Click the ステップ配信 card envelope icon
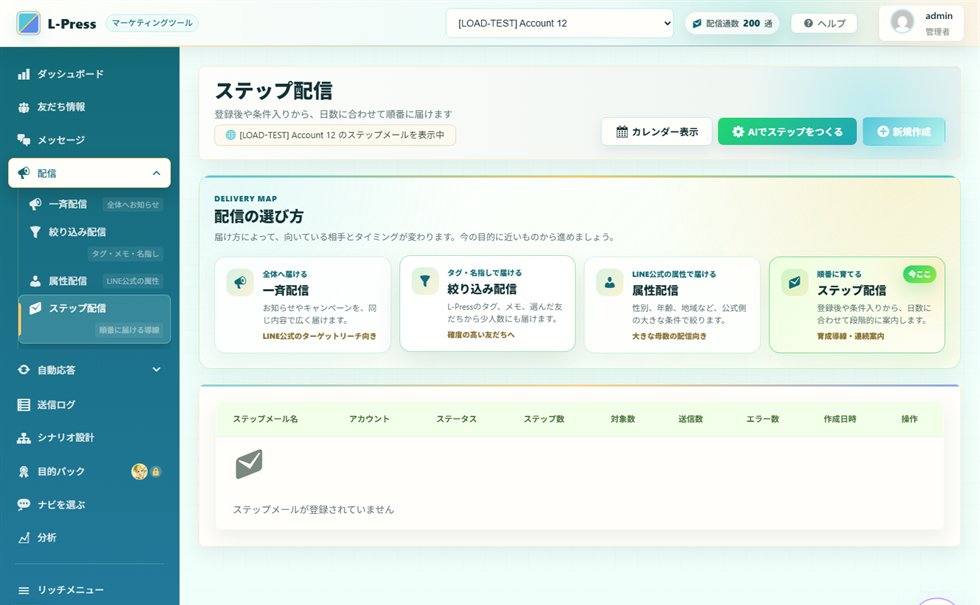This screenshot has height=605, width=980. (x=794, y=282)
